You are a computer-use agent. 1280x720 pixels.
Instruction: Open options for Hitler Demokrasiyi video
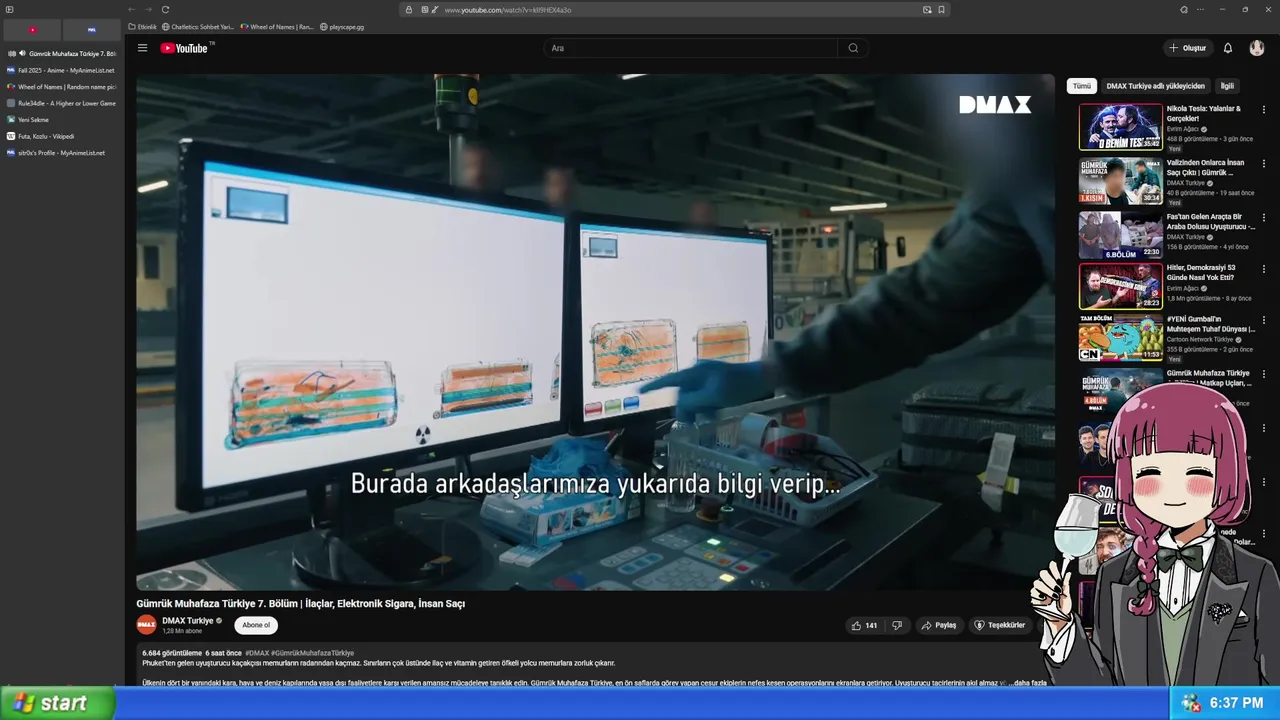coord(1263,268)
